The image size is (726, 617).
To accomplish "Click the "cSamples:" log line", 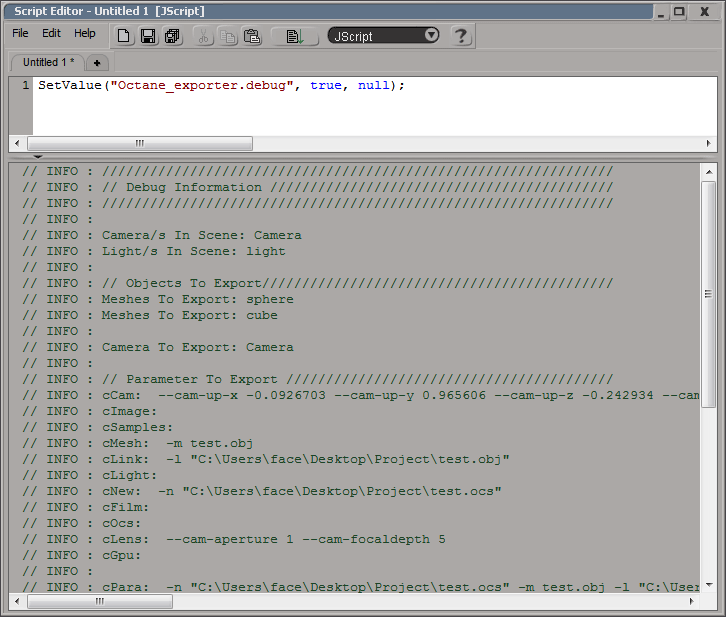I will pos(98,427).
